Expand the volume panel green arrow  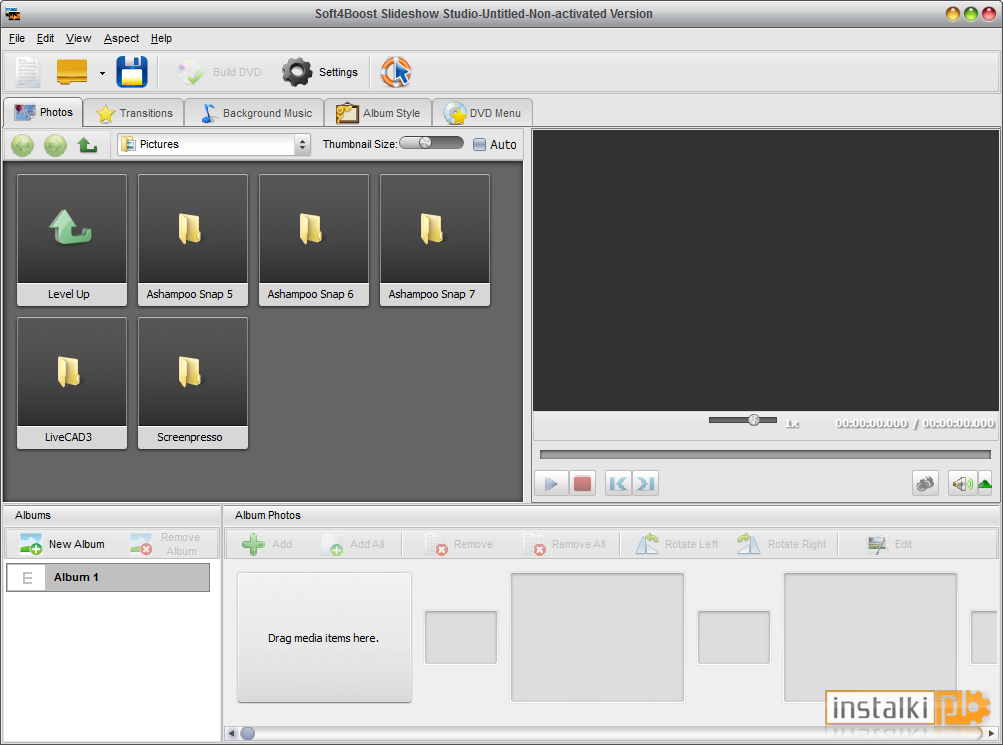pyautogui.click(x=985, y=483)
